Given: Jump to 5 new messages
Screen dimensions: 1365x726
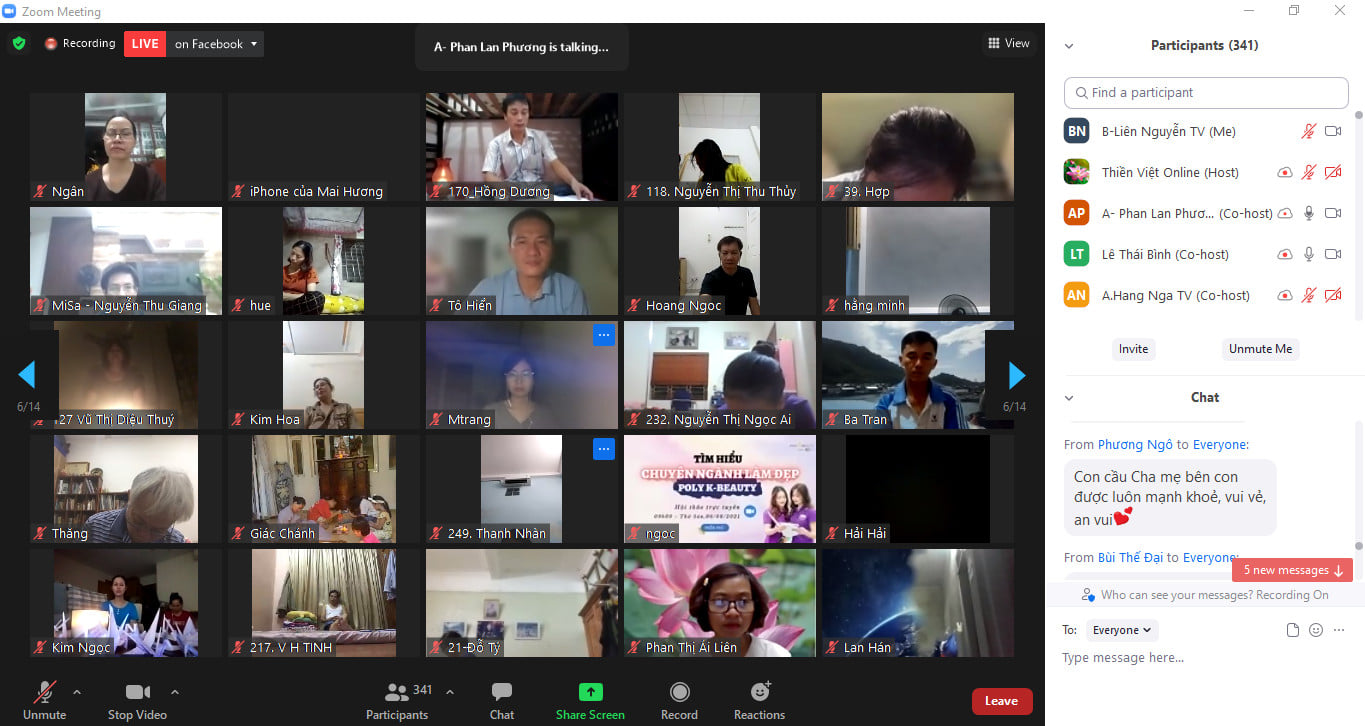Looking at the screenshot, I should click(1292, 570).
